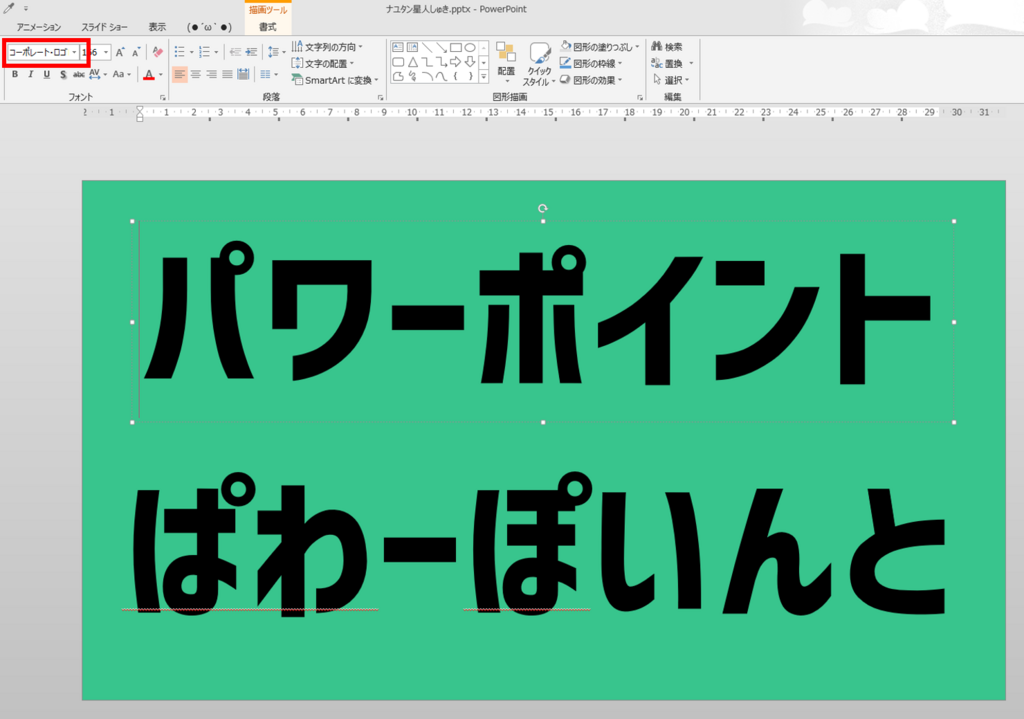Open the アニメーション tab
The height and width of the screenshot is (719, 1024).
(39, 27)
